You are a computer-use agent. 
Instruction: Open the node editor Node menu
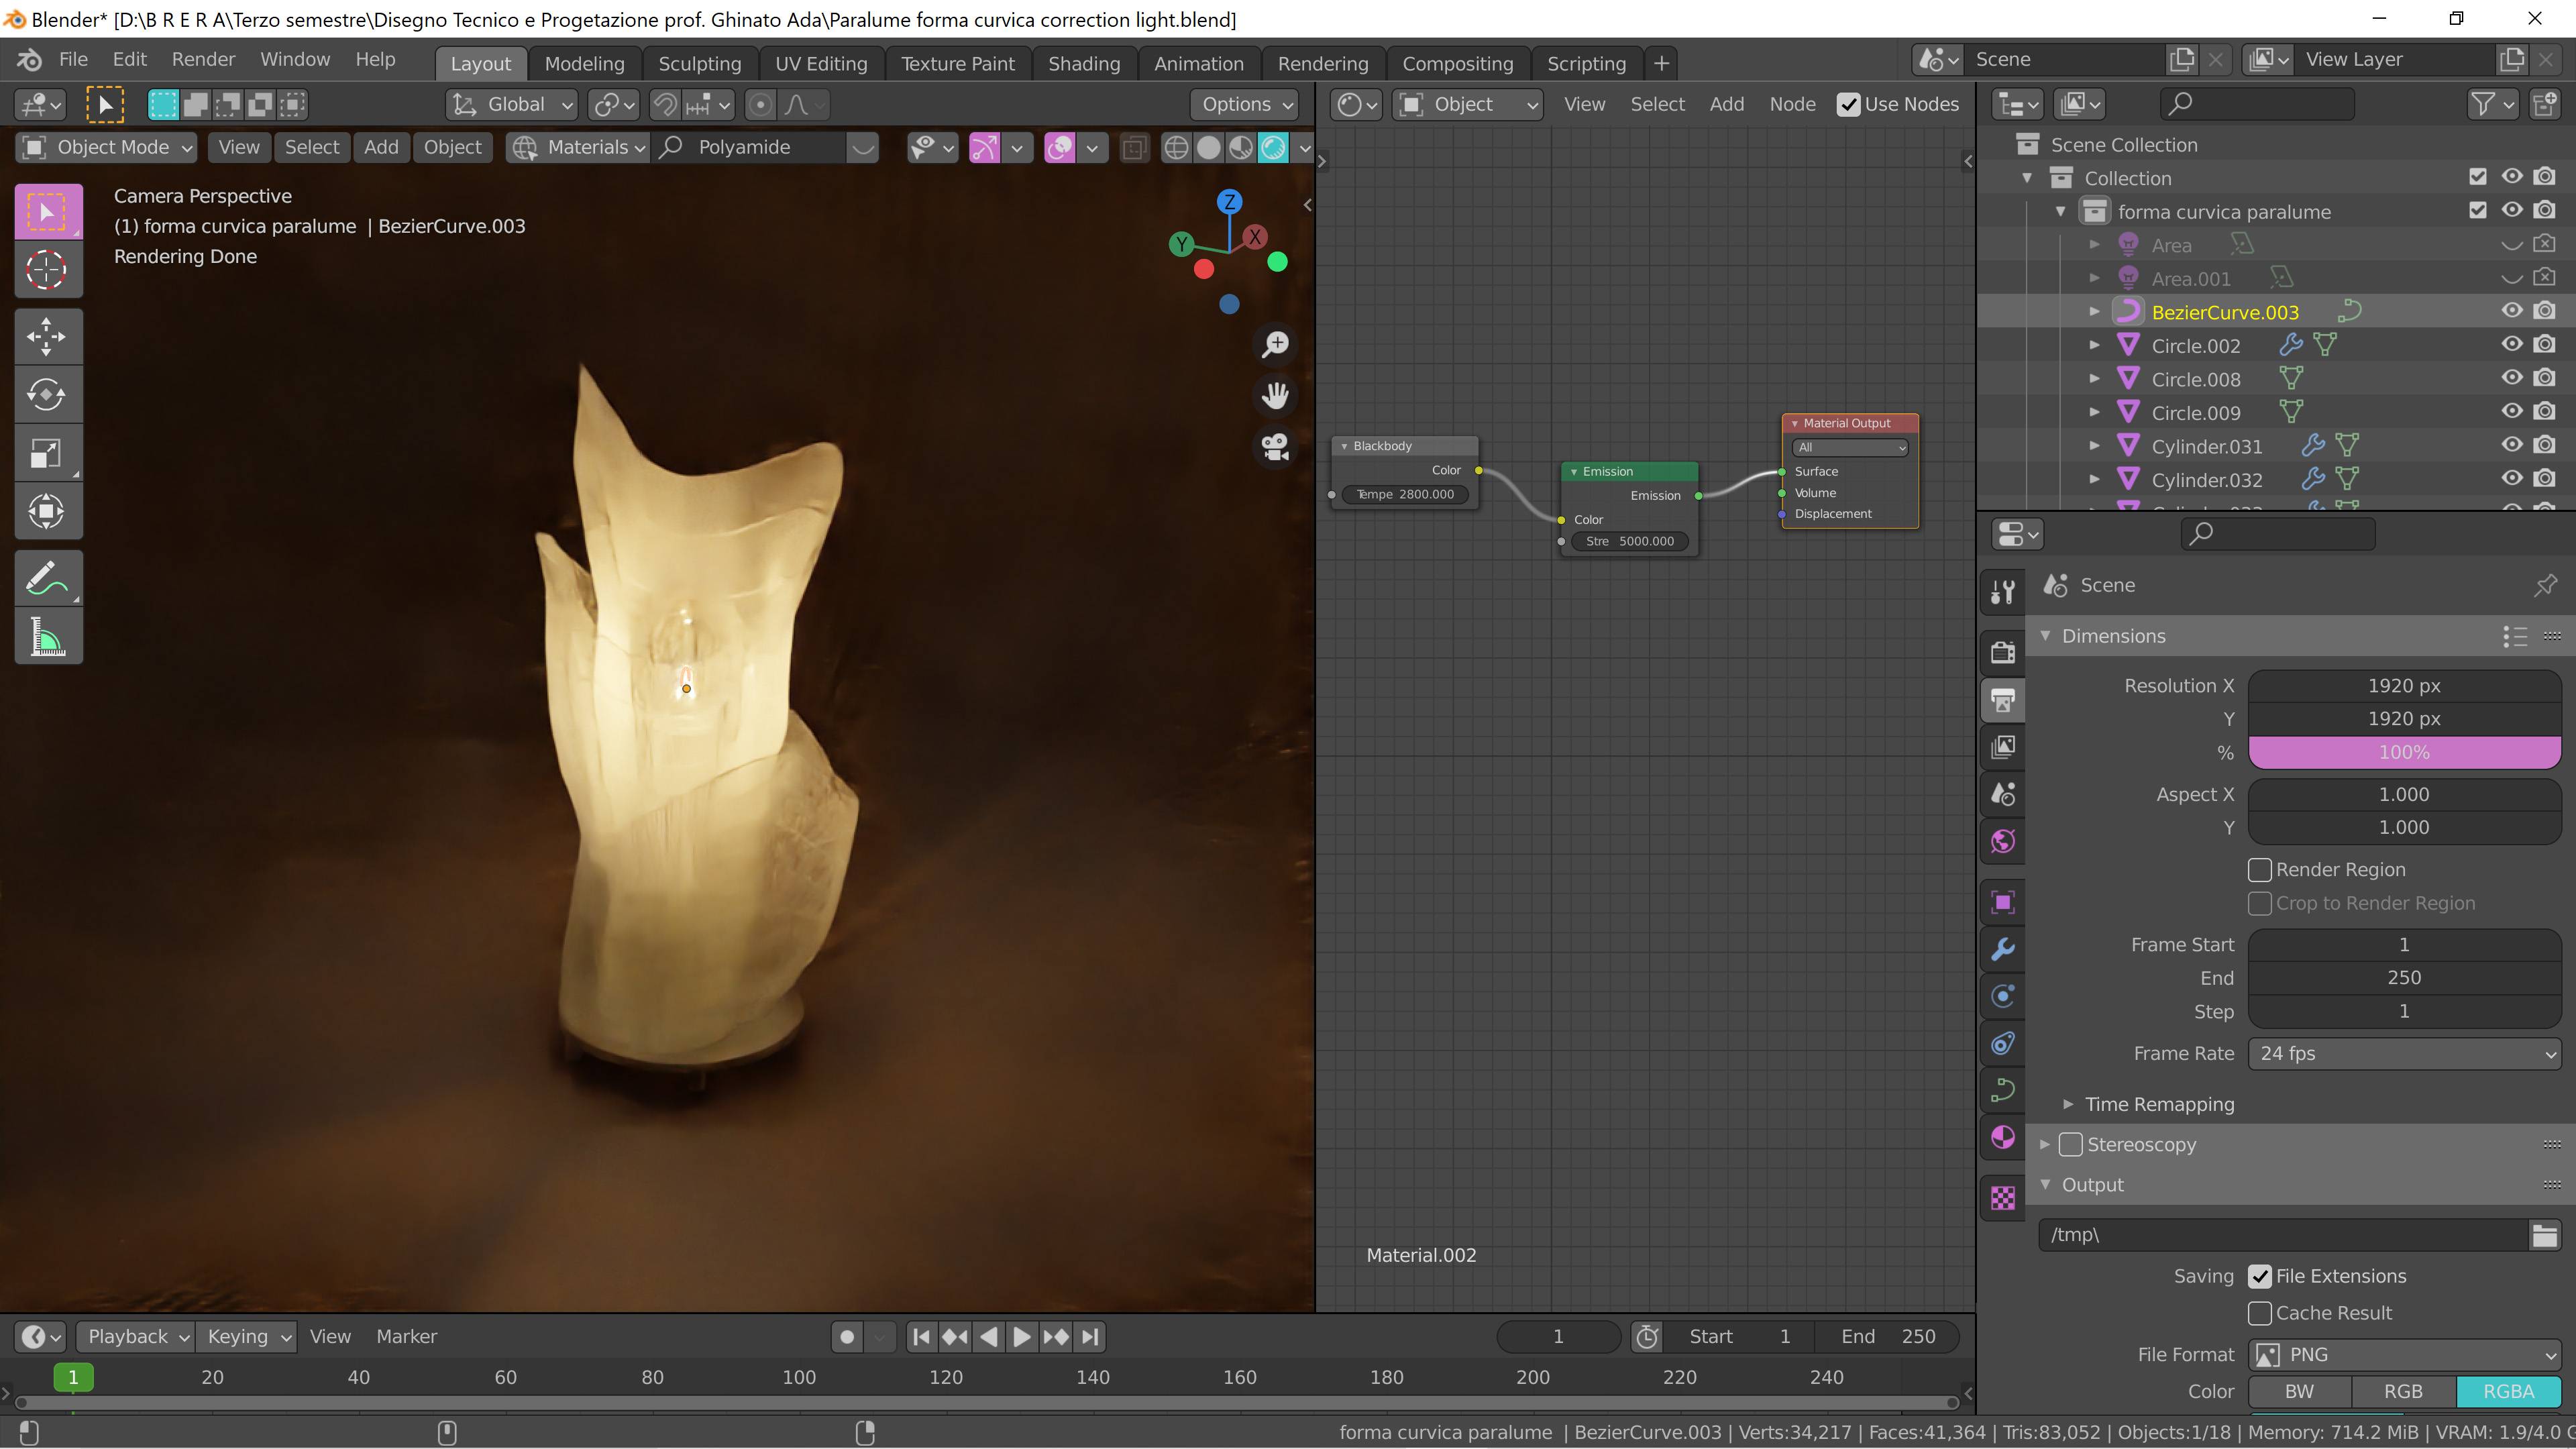(1792, 104)
